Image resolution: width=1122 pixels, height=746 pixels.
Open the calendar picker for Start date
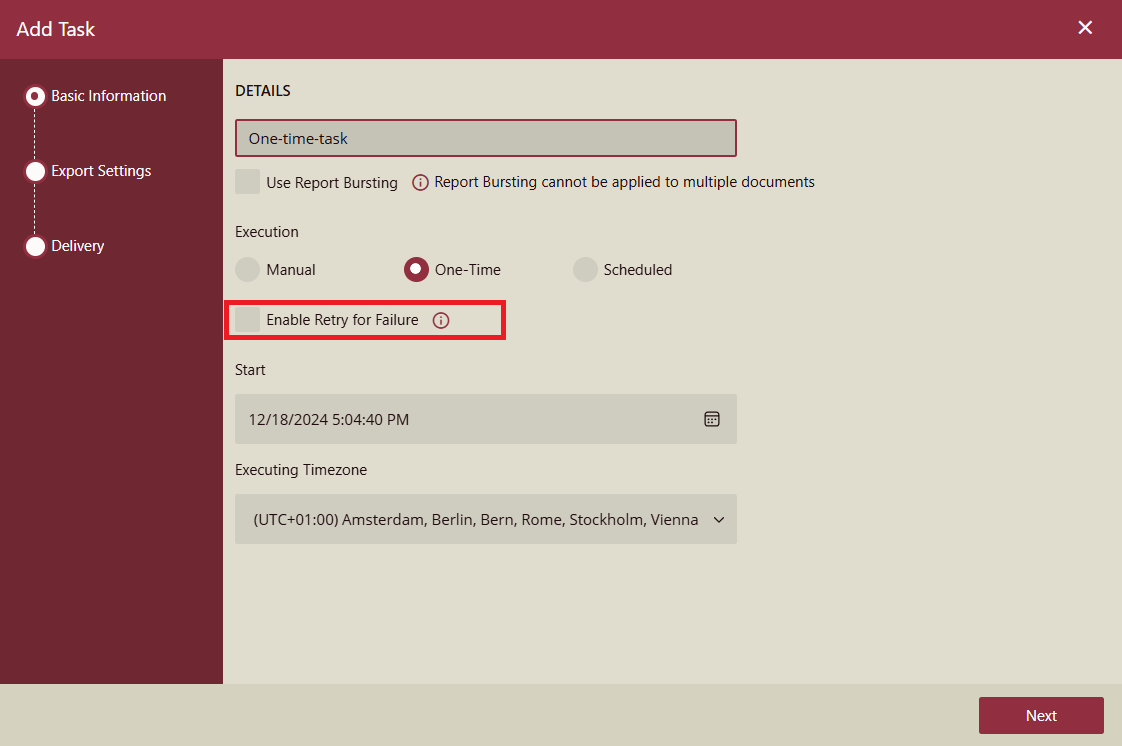tap(711, 419)
